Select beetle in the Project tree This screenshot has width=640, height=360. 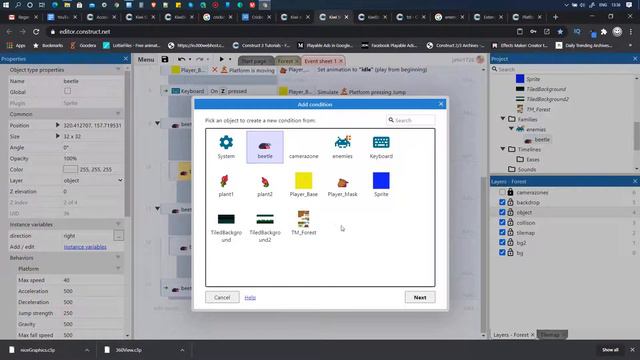point(542,139)
